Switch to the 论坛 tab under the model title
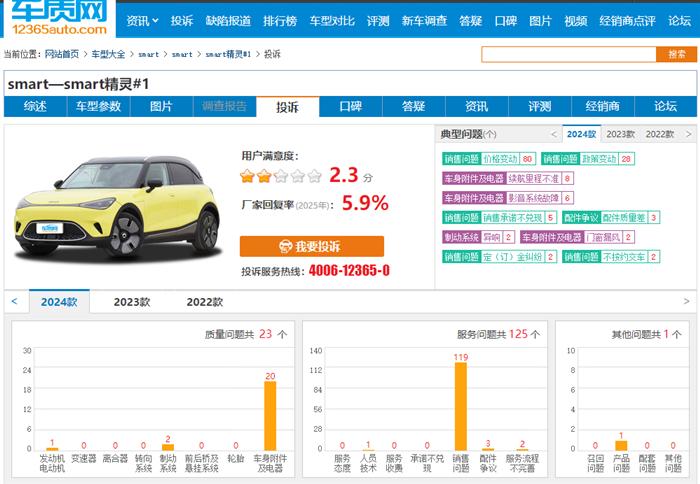This screenshot has height=484, width=700. pyautogui.click(x=666, y=106)
